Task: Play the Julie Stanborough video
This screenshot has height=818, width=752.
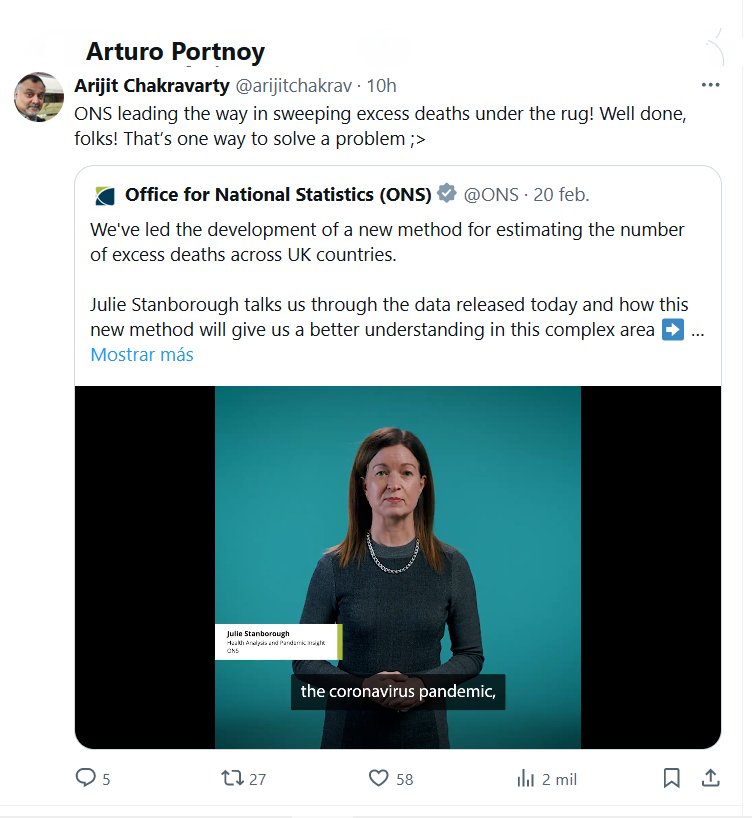Action: (x=398, y=567)
